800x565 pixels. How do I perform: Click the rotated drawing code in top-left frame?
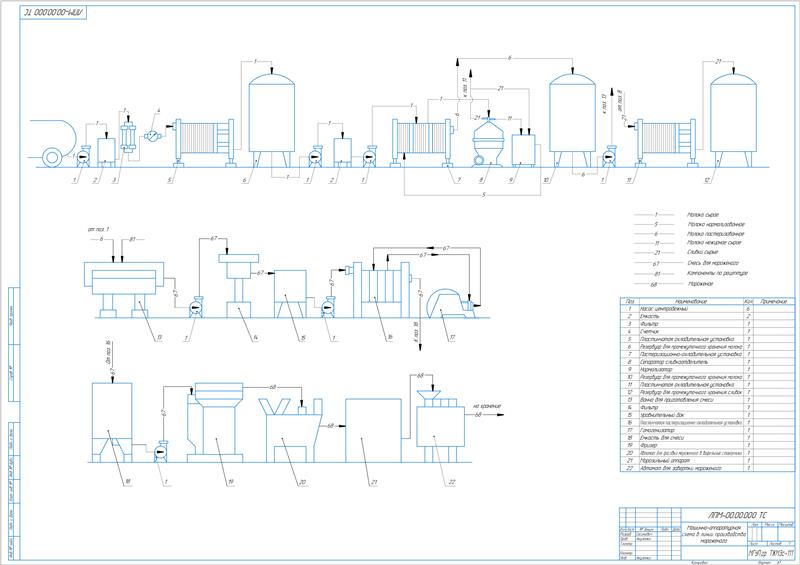coord(54,12)
